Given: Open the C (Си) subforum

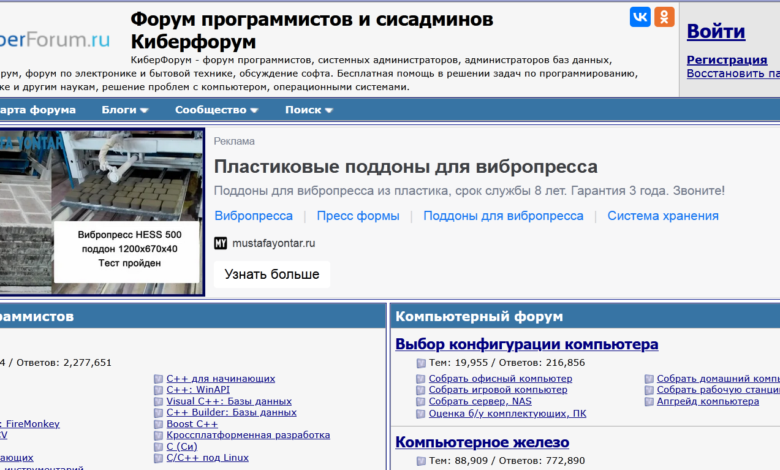Looking at the screenshot, I should pyautogui.click(x=182, y=447).
